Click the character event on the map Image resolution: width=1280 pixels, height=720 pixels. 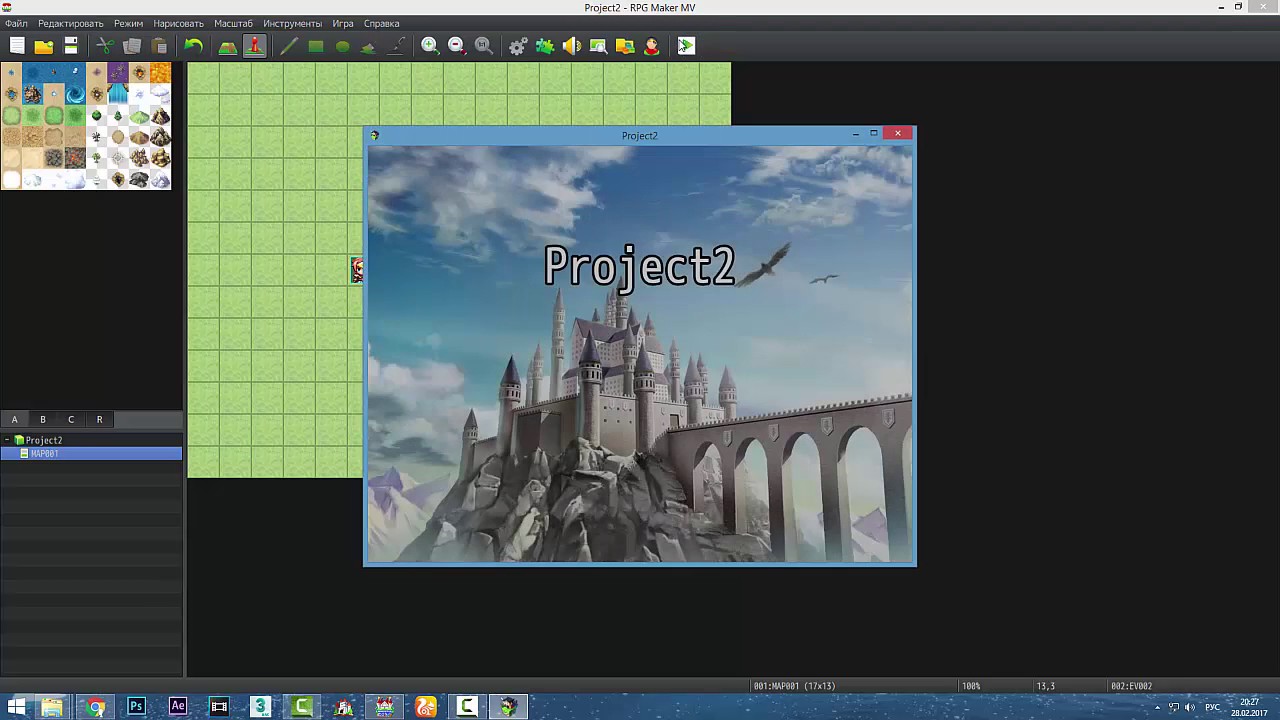tap(357, 270)
